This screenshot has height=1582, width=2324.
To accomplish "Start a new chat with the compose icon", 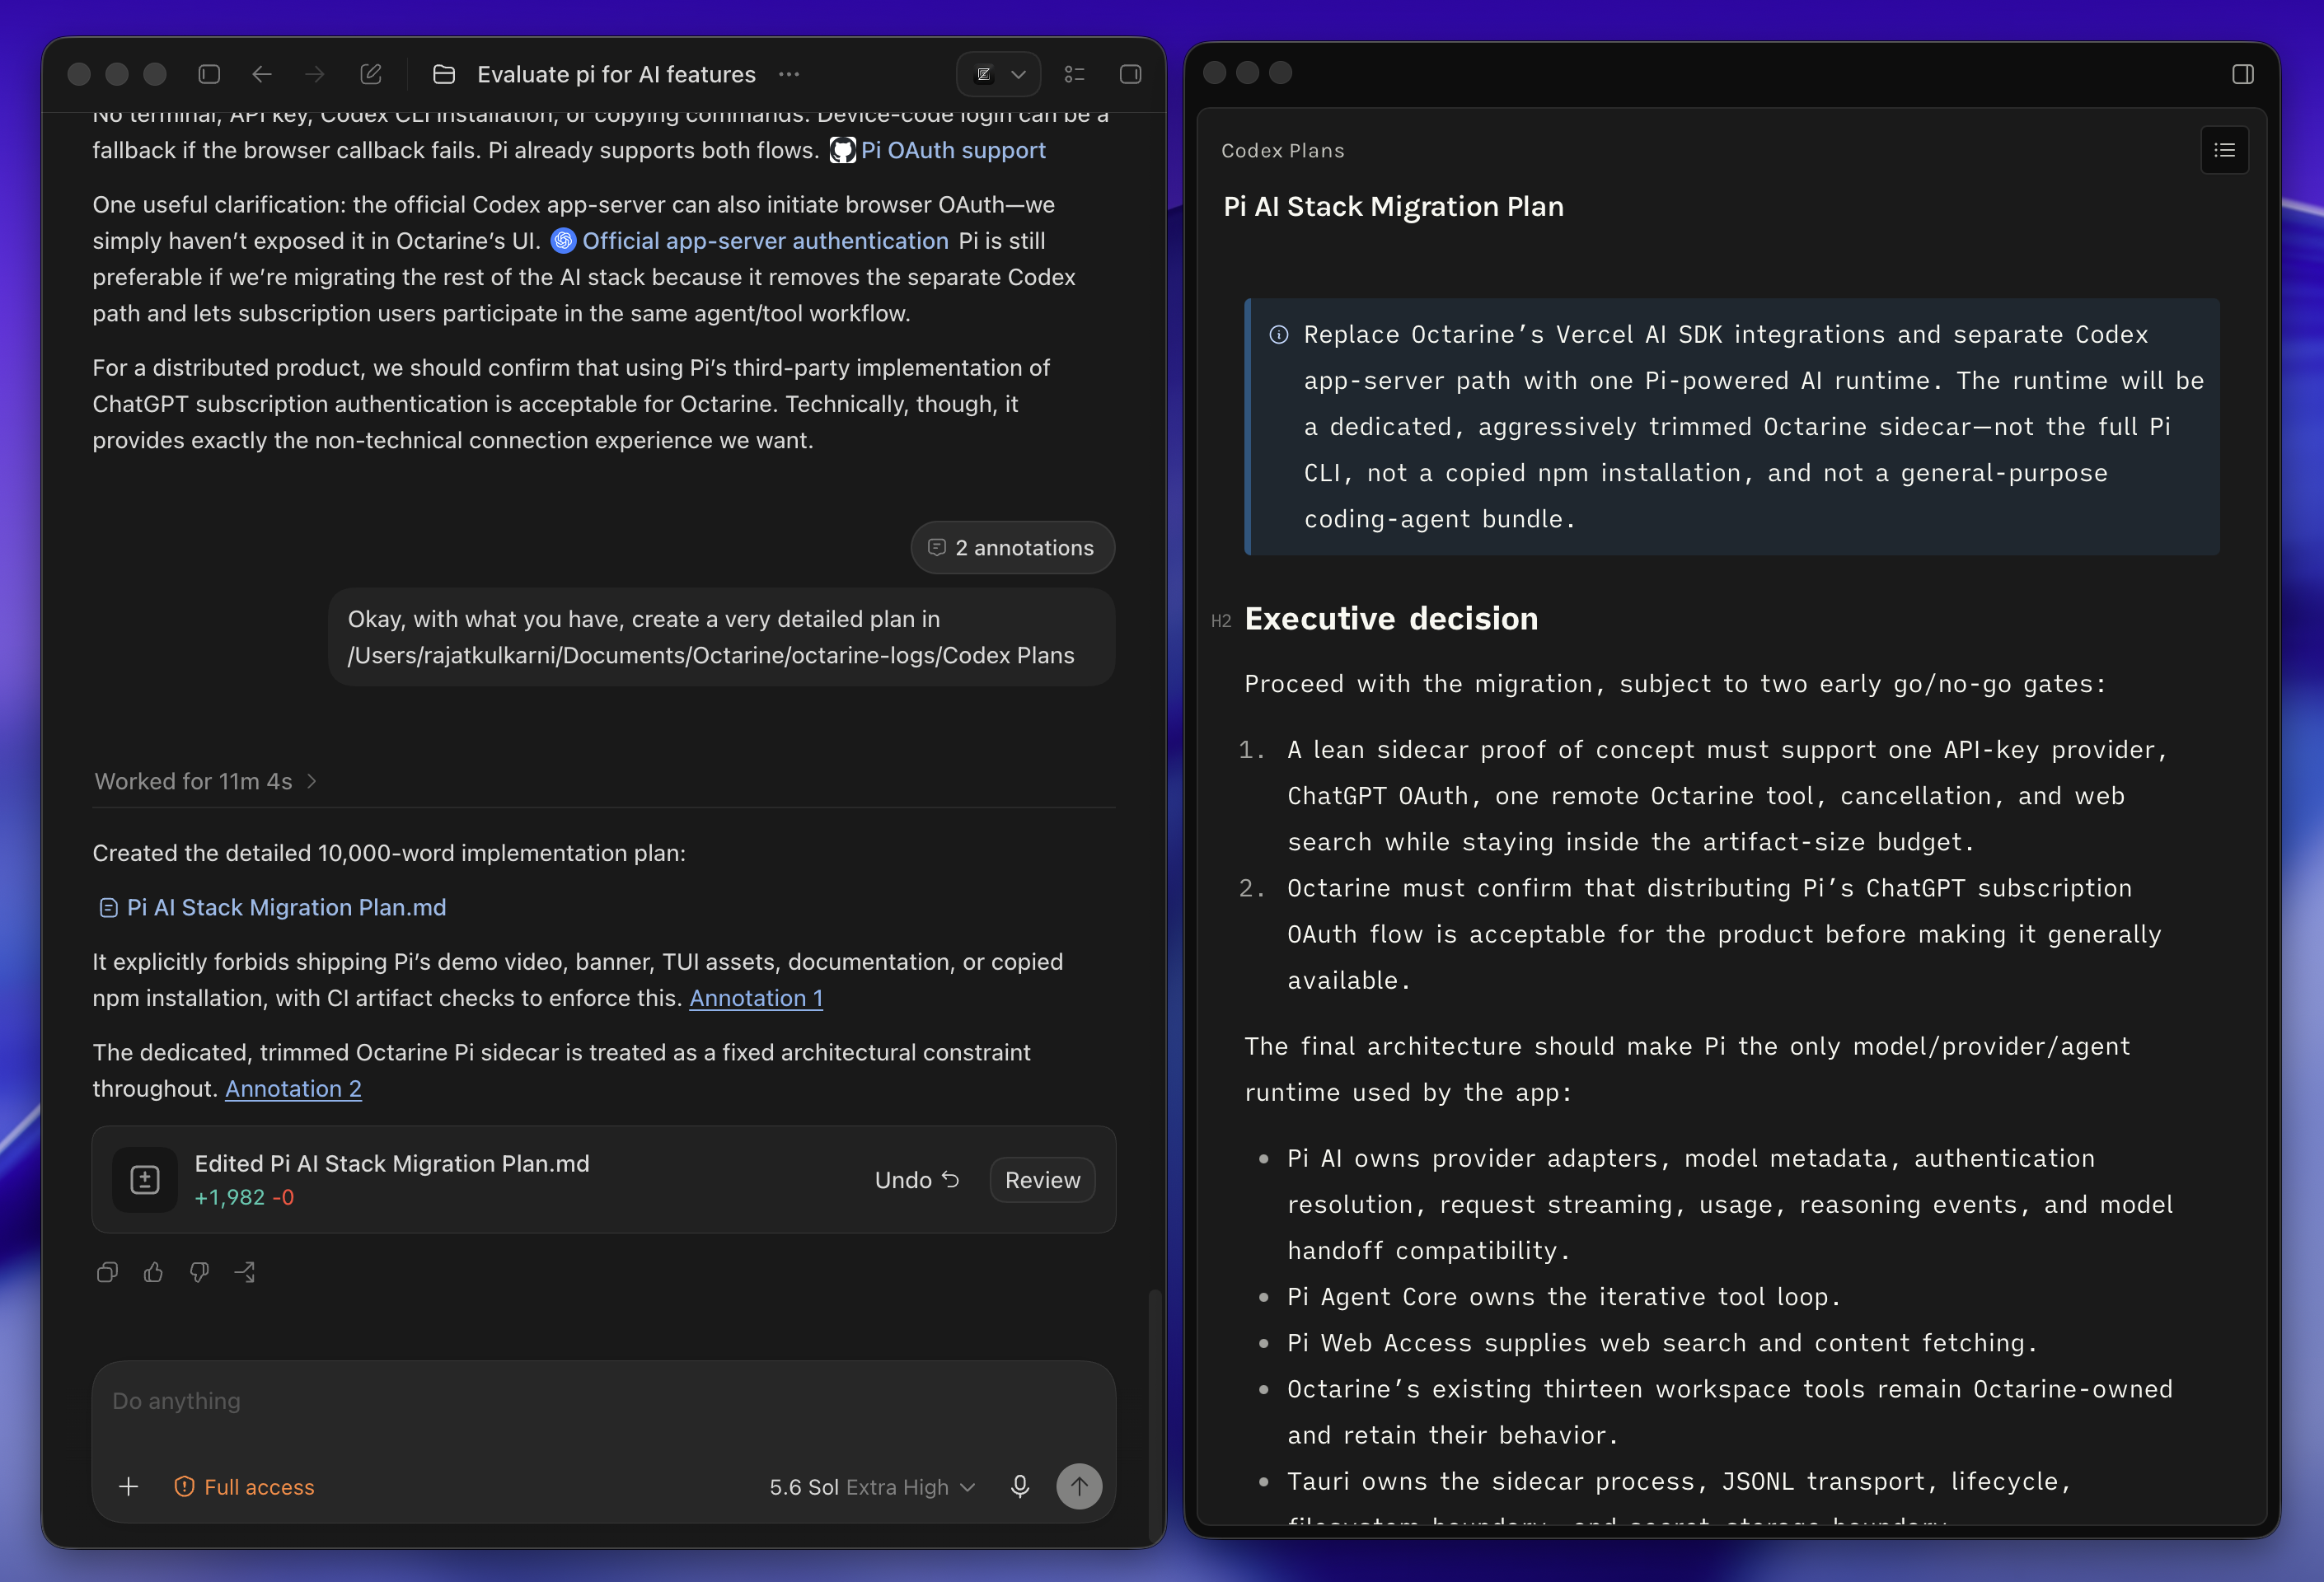I will click(371, 74).
